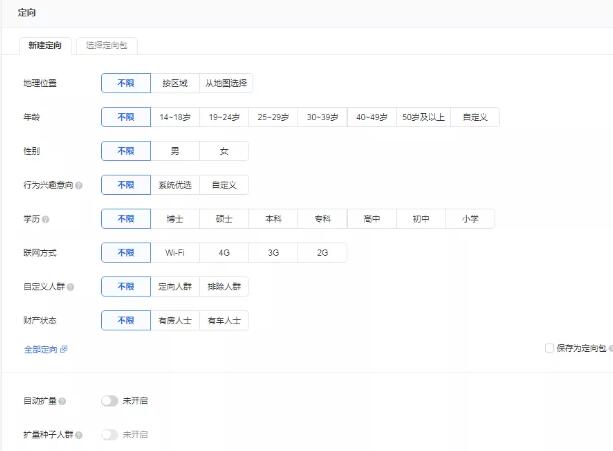
Task: Select 有房人士 under 财产状态
Action: (174, 321)
